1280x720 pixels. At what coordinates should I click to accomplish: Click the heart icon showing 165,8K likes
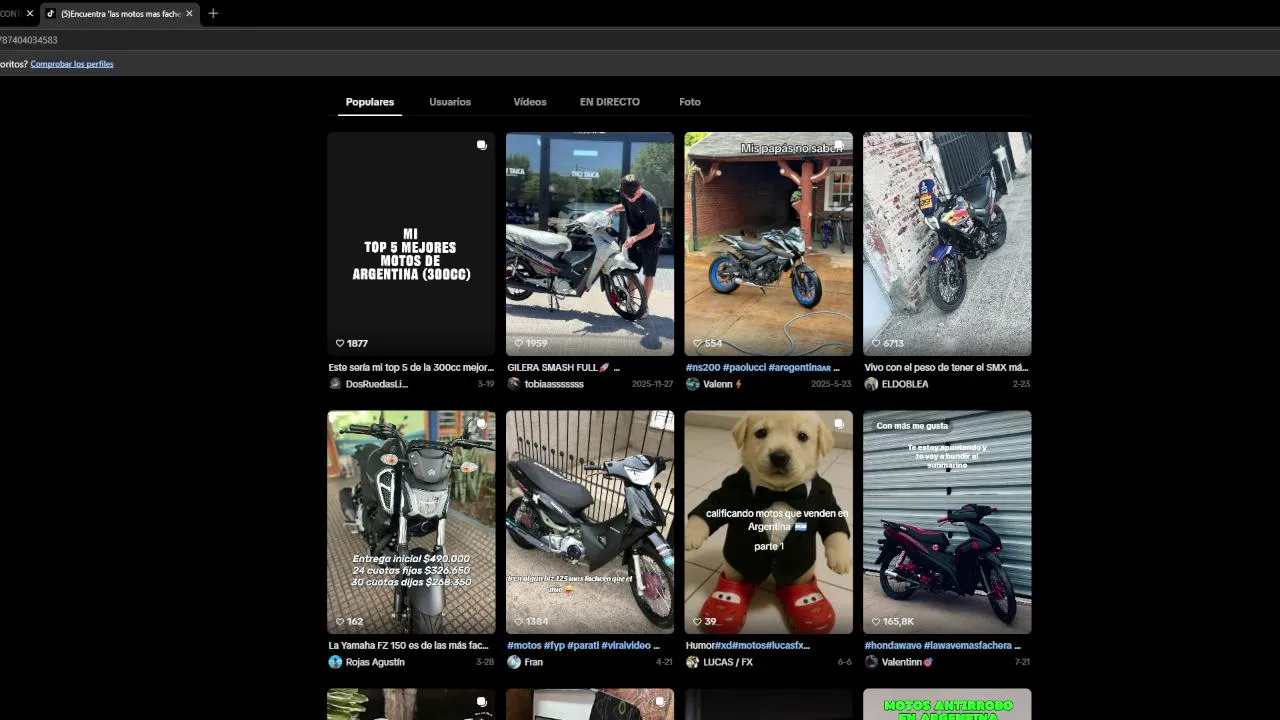877,621
